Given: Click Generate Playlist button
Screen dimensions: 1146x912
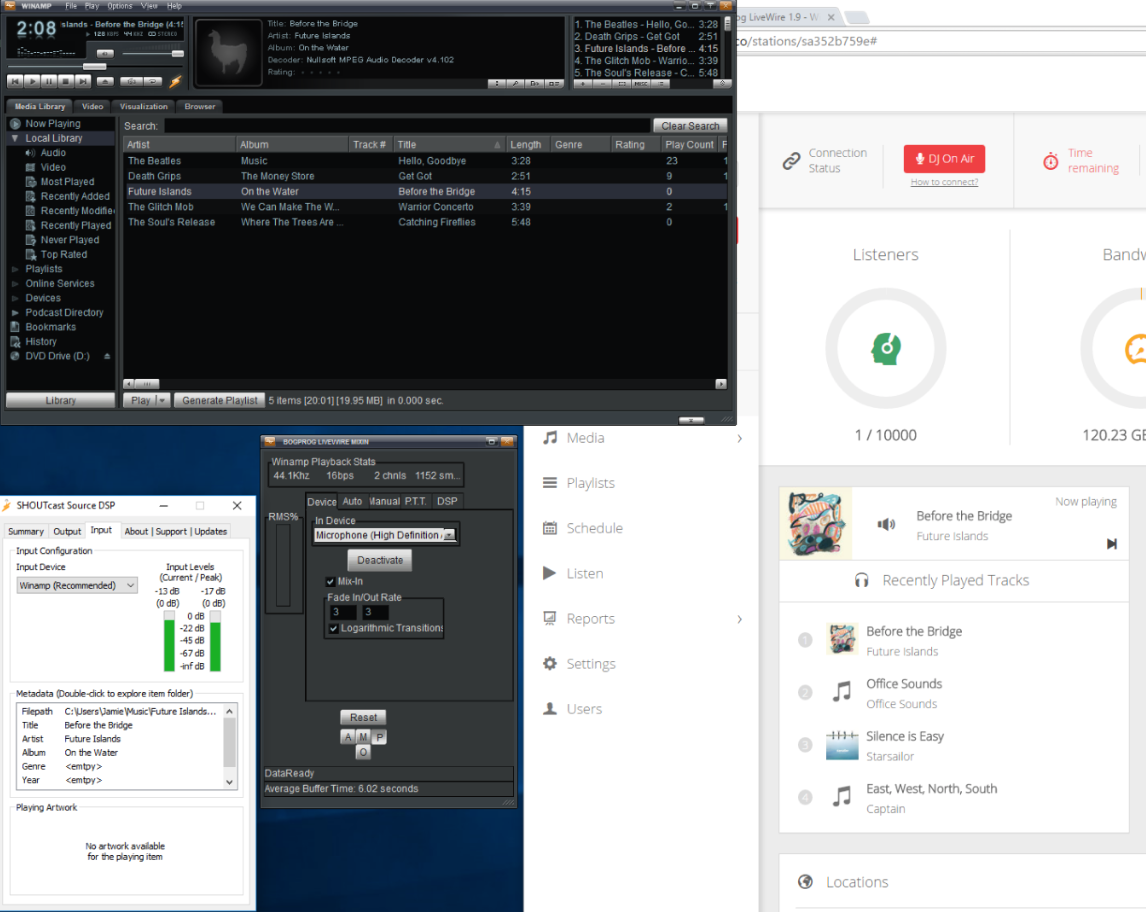Looking at the screenshot, I should (219, 400).
